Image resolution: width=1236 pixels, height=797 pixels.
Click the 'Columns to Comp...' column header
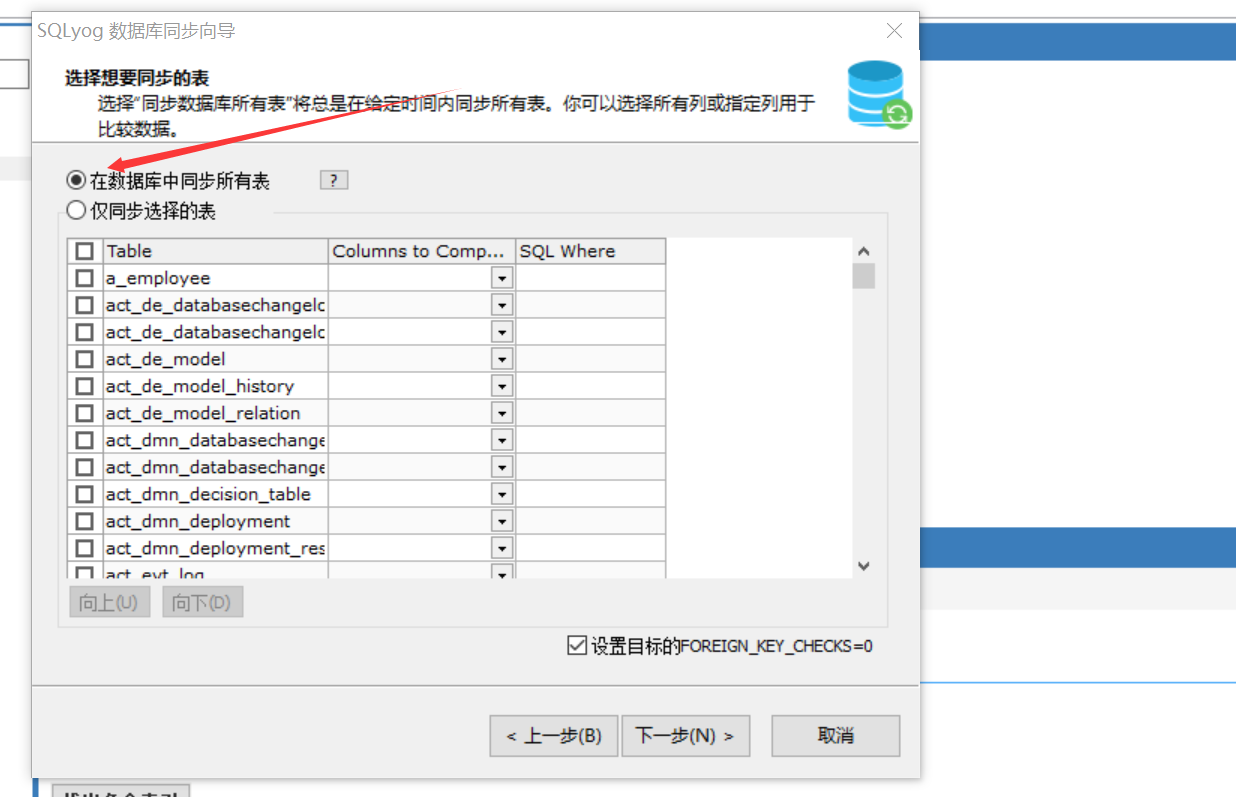tap(421, 251)
